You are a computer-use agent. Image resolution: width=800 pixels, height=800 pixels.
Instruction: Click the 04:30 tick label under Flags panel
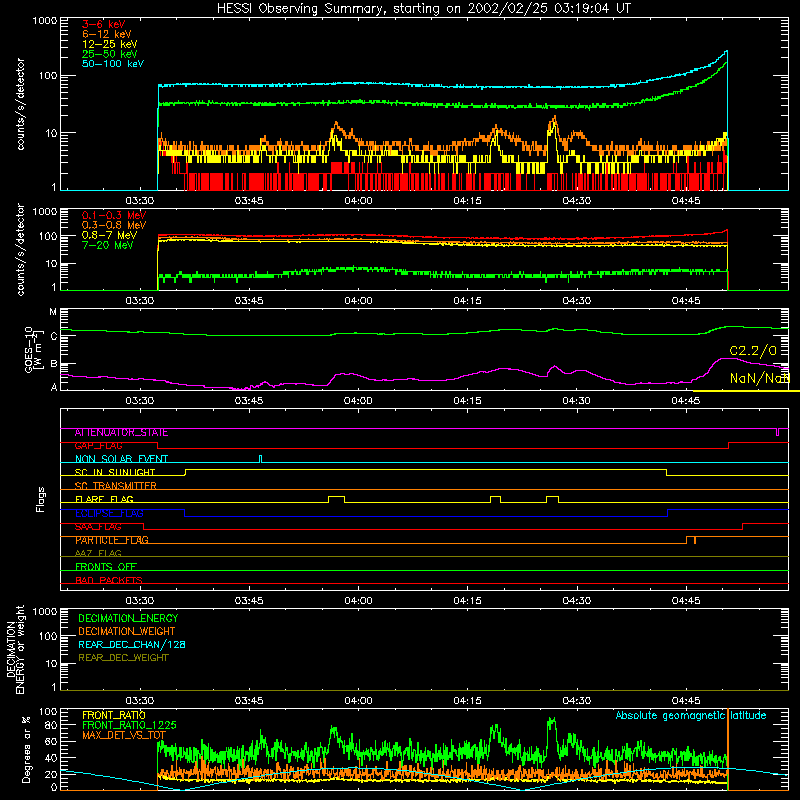(577, 601)
